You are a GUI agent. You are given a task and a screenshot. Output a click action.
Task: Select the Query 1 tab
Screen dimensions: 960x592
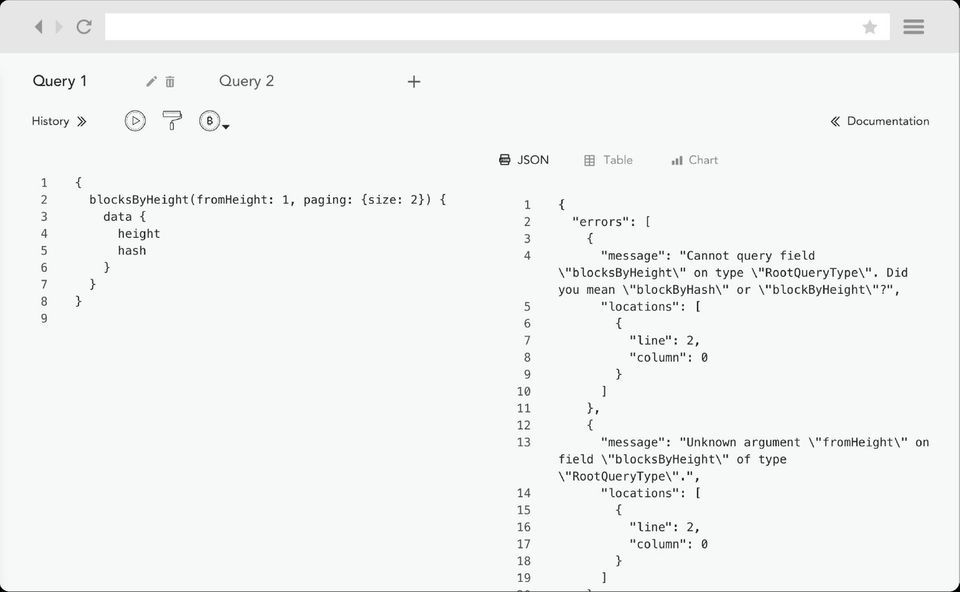60,81
